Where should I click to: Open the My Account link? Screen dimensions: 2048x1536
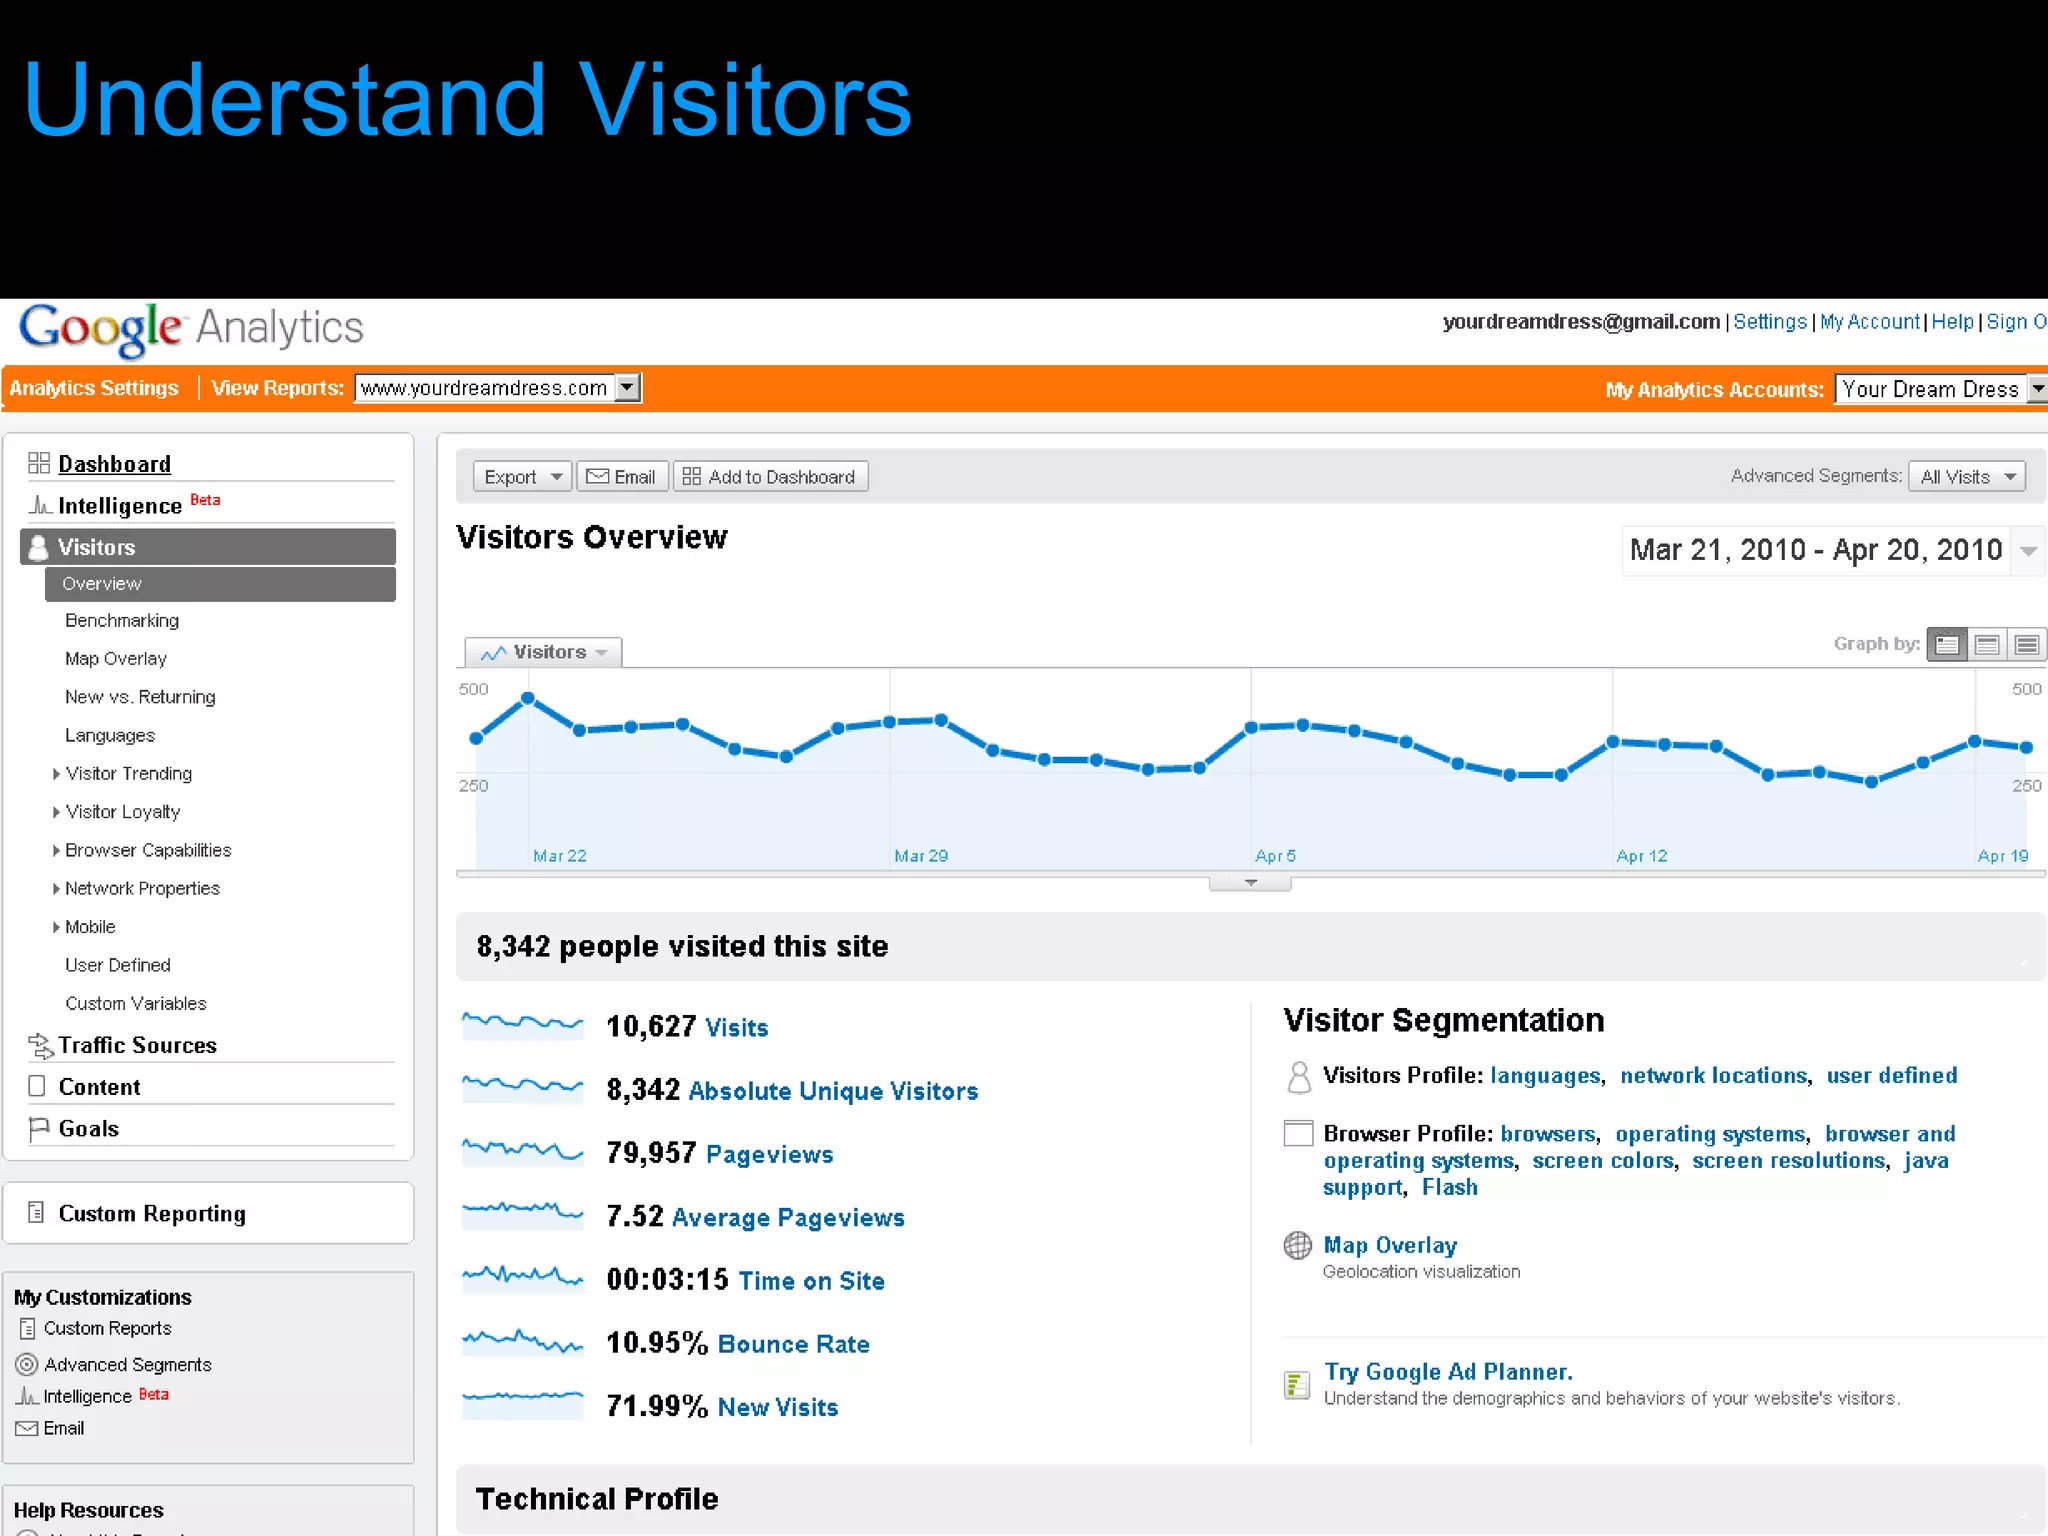(1870, 322)
